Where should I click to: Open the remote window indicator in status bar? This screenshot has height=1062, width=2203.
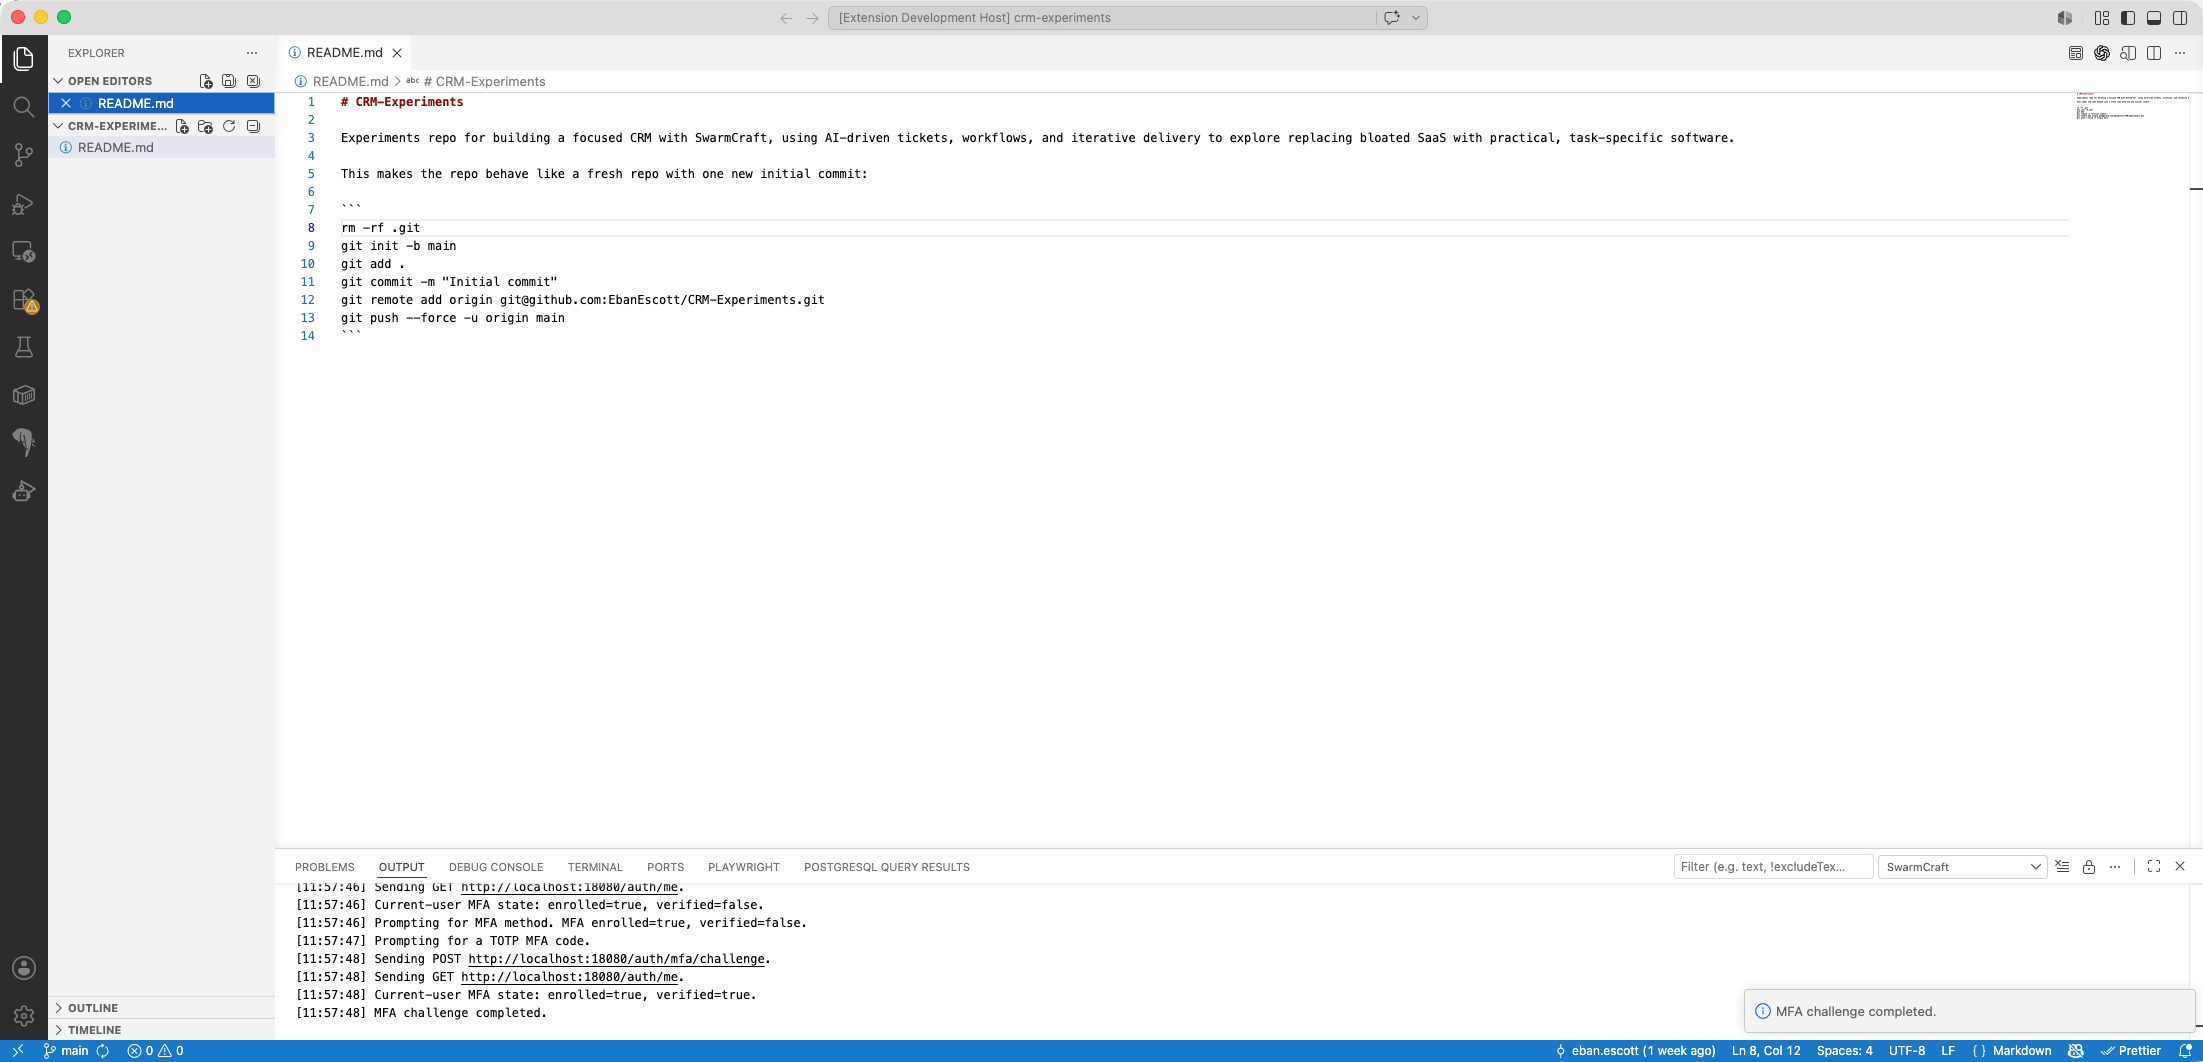click(x=18, y=1051)
